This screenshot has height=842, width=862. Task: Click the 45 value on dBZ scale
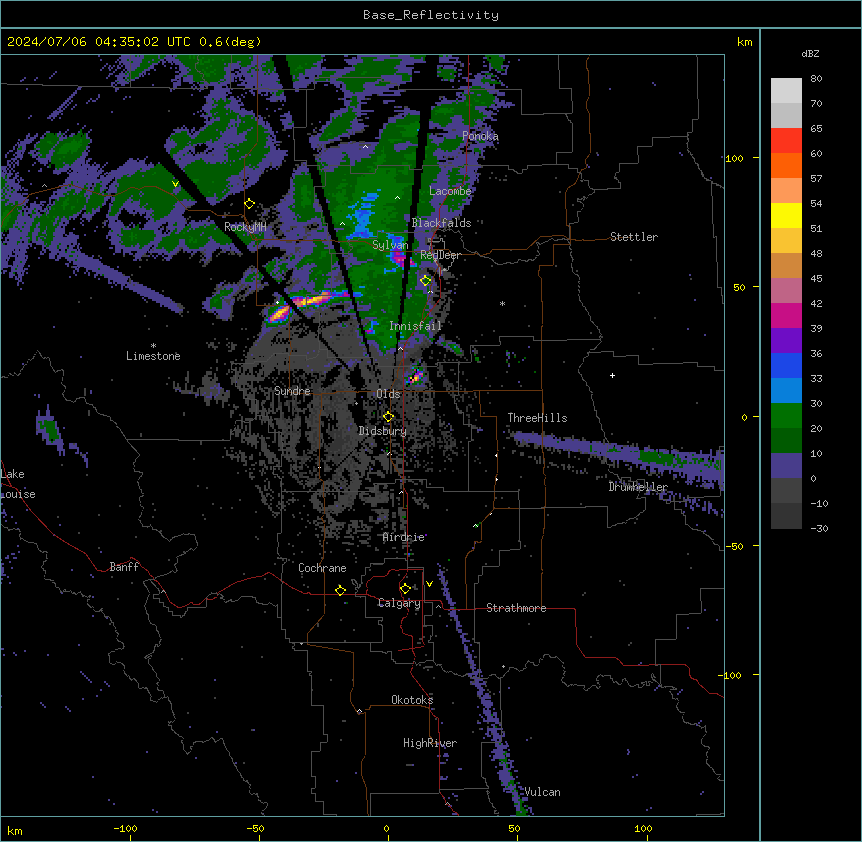[816, 279]
